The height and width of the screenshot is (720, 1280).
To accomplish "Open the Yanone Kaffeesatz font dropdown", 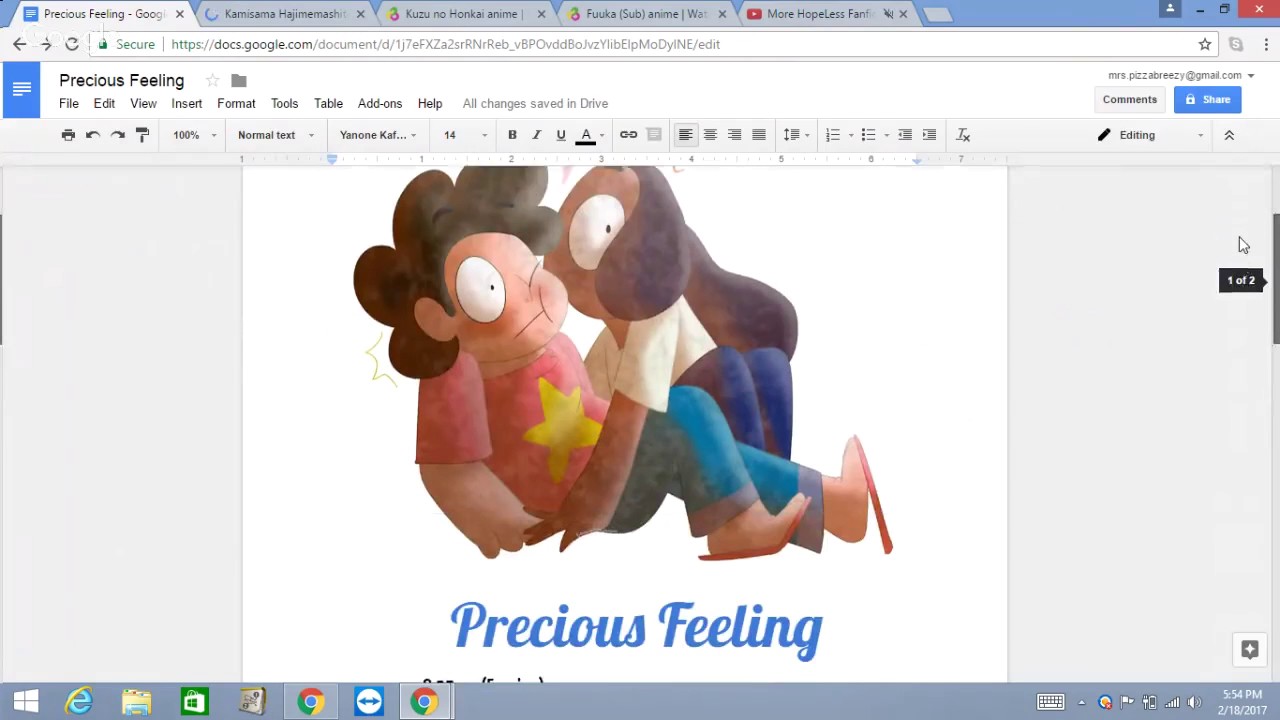I will pyautogui.click(x=378, y=135).
